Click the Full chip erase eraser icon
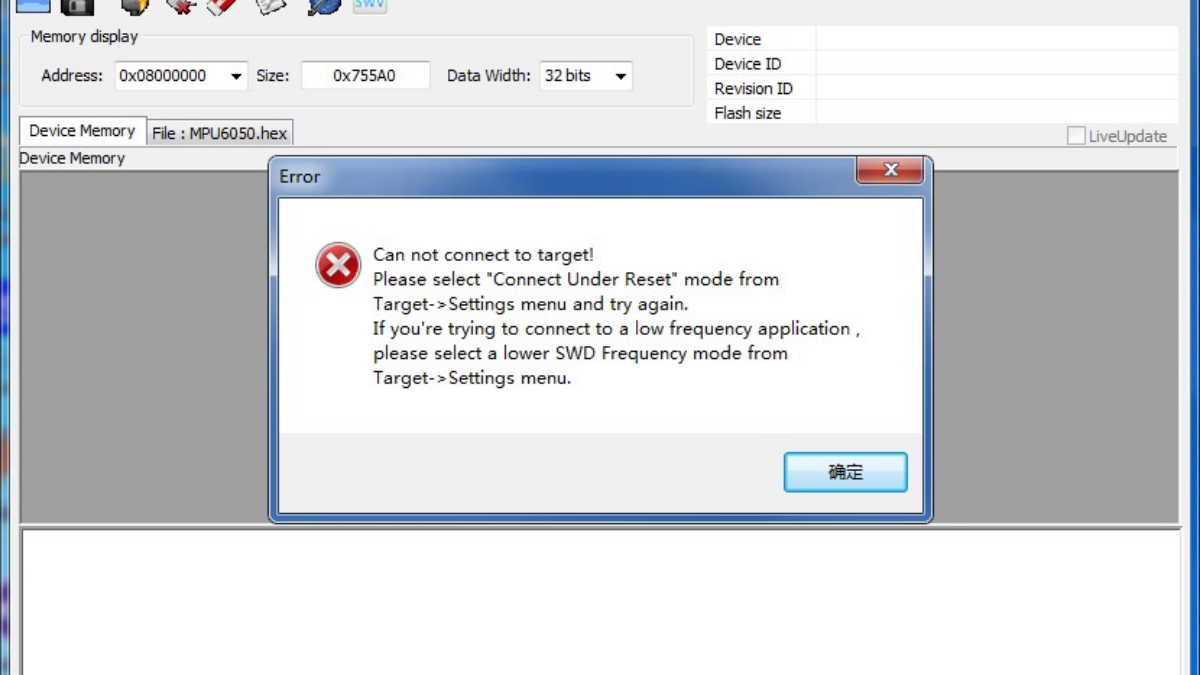This screenshot has width=1200, height=675. point(222,6)
